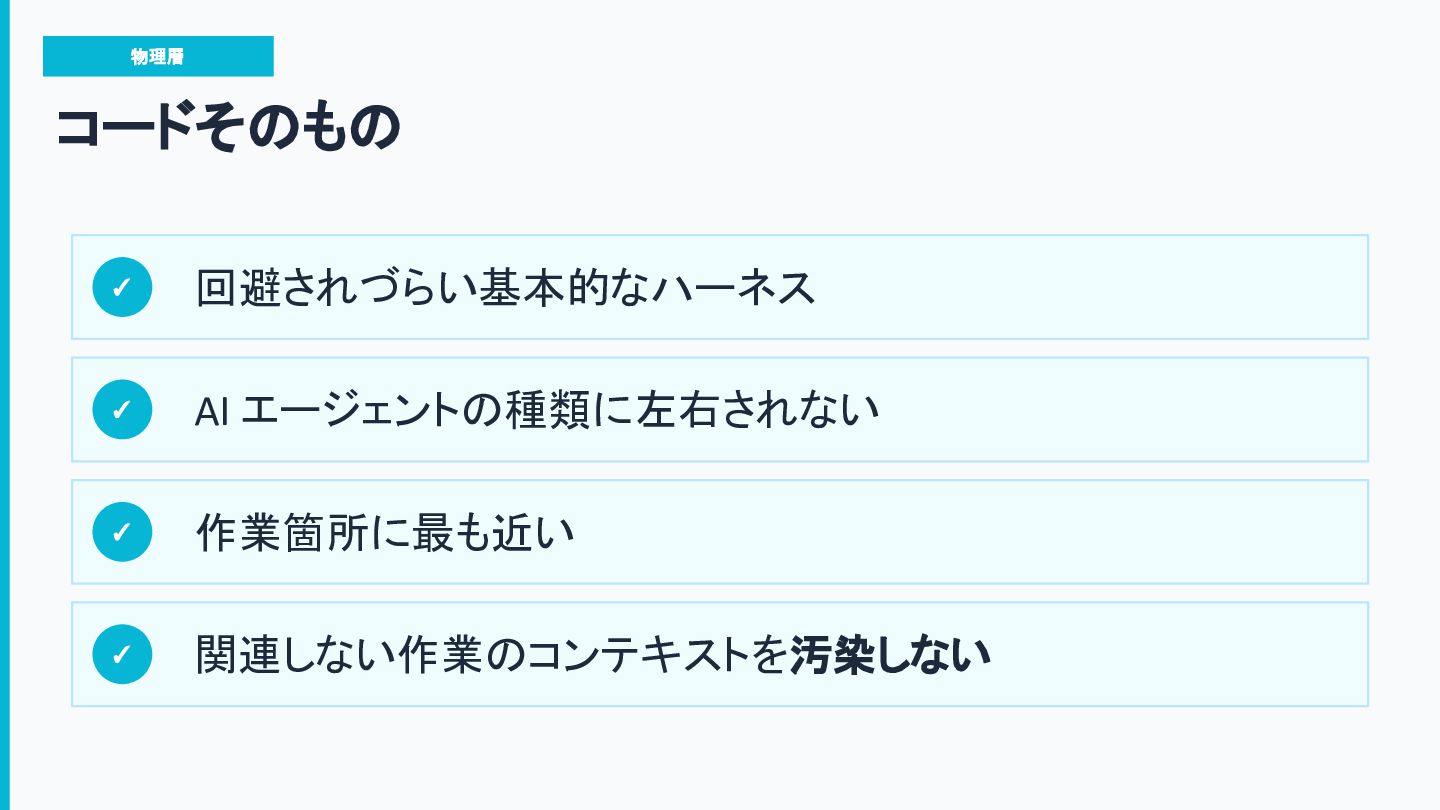
Task: Click the text 作業箇所に最も近い
Action: click(385, 533)
